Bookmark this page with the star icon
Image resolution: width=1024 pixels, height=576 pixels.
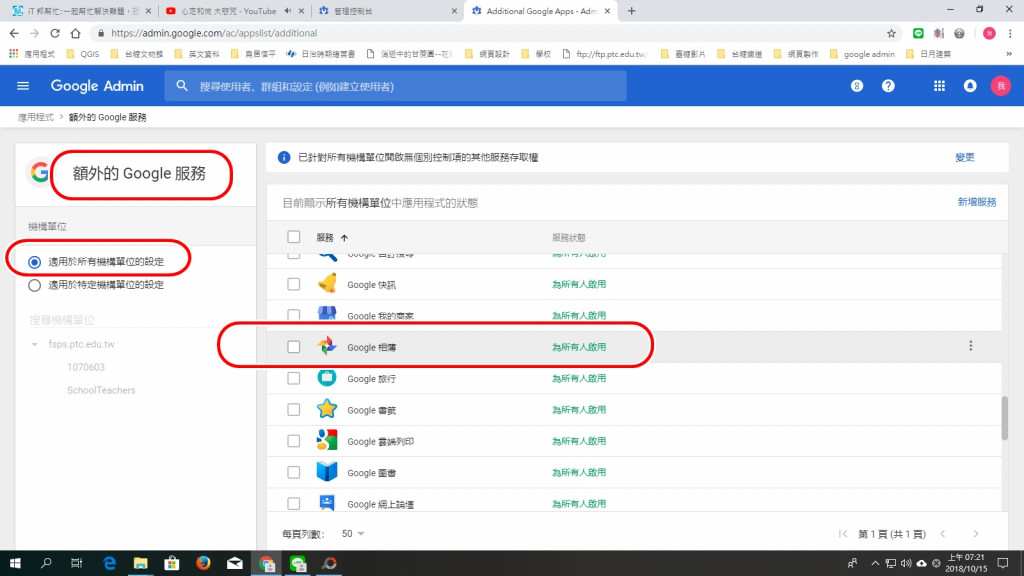tap(891, 33)
